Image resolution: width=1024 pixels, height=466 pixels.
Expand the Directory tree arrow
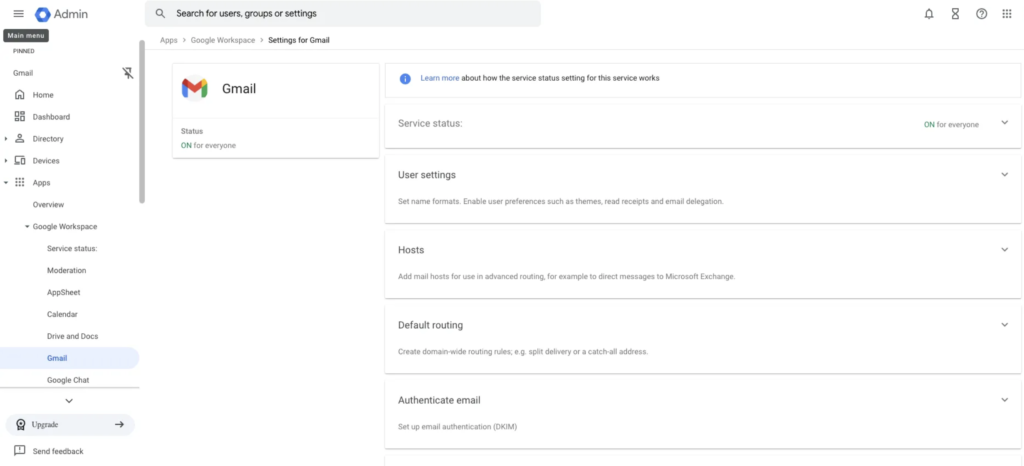6,139
